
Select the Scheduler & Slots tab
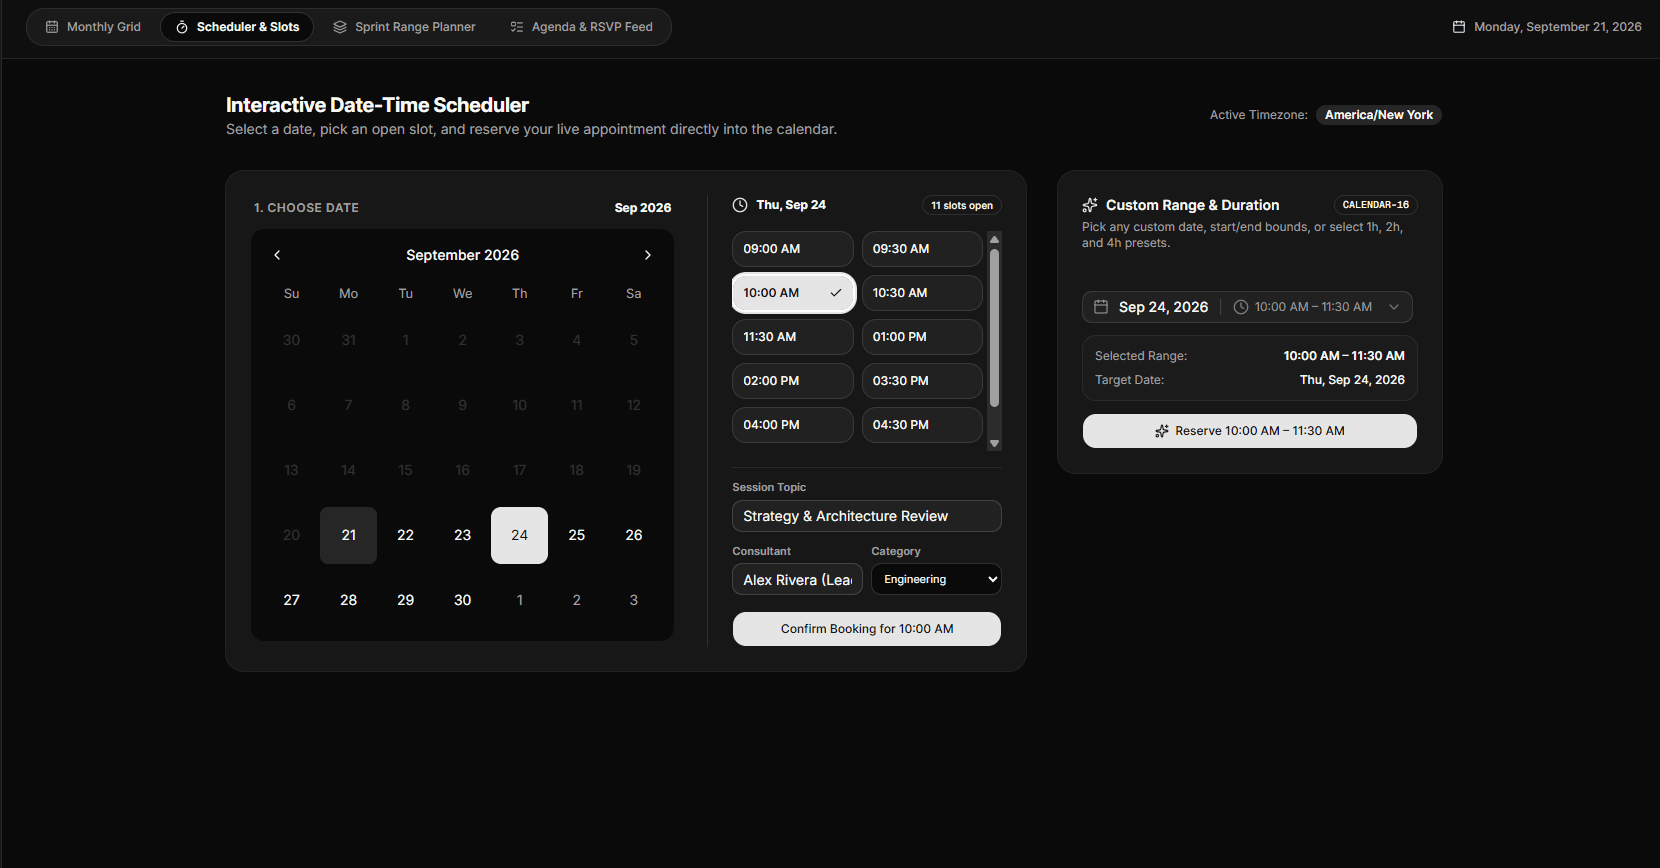pos(237,27)
